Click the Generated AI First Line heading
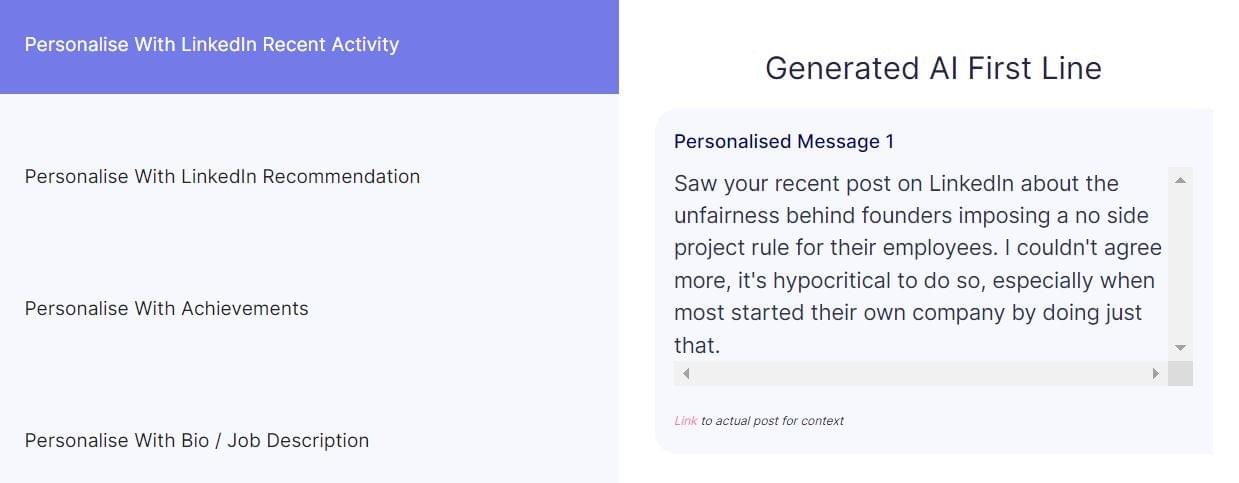The image size is (1239, 483). tap(933, 68)
